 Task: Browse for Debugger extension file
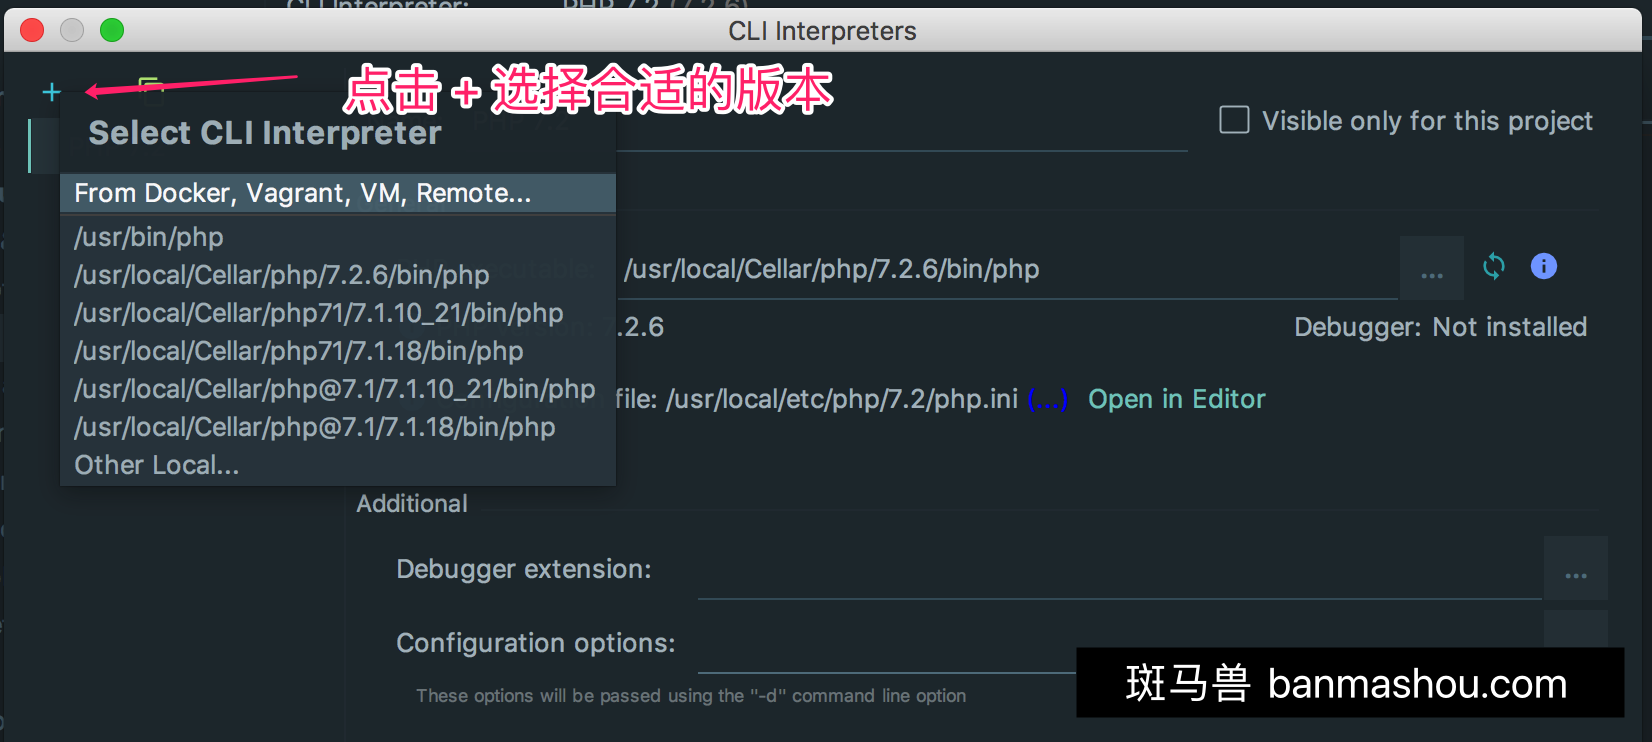pyautogui.click(x=1576, y=568)
